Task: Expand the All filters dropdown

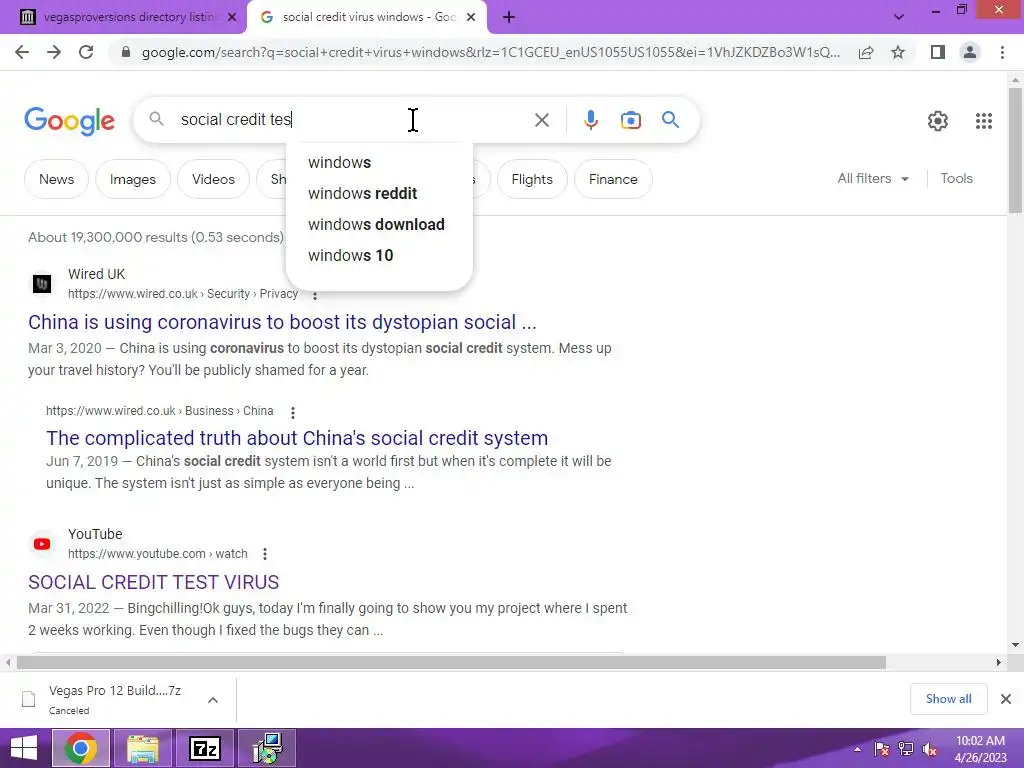Action: pyautogui.click(x=873, y=178)
